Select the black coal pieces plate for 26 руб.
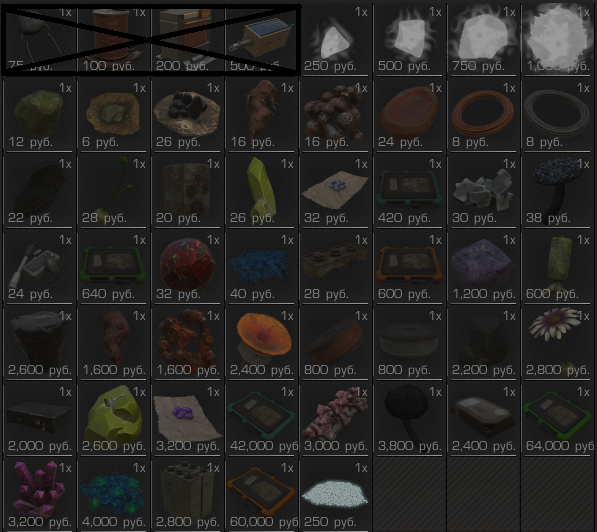The height and width of the screenshot is (532, 597). pos(188,115)
